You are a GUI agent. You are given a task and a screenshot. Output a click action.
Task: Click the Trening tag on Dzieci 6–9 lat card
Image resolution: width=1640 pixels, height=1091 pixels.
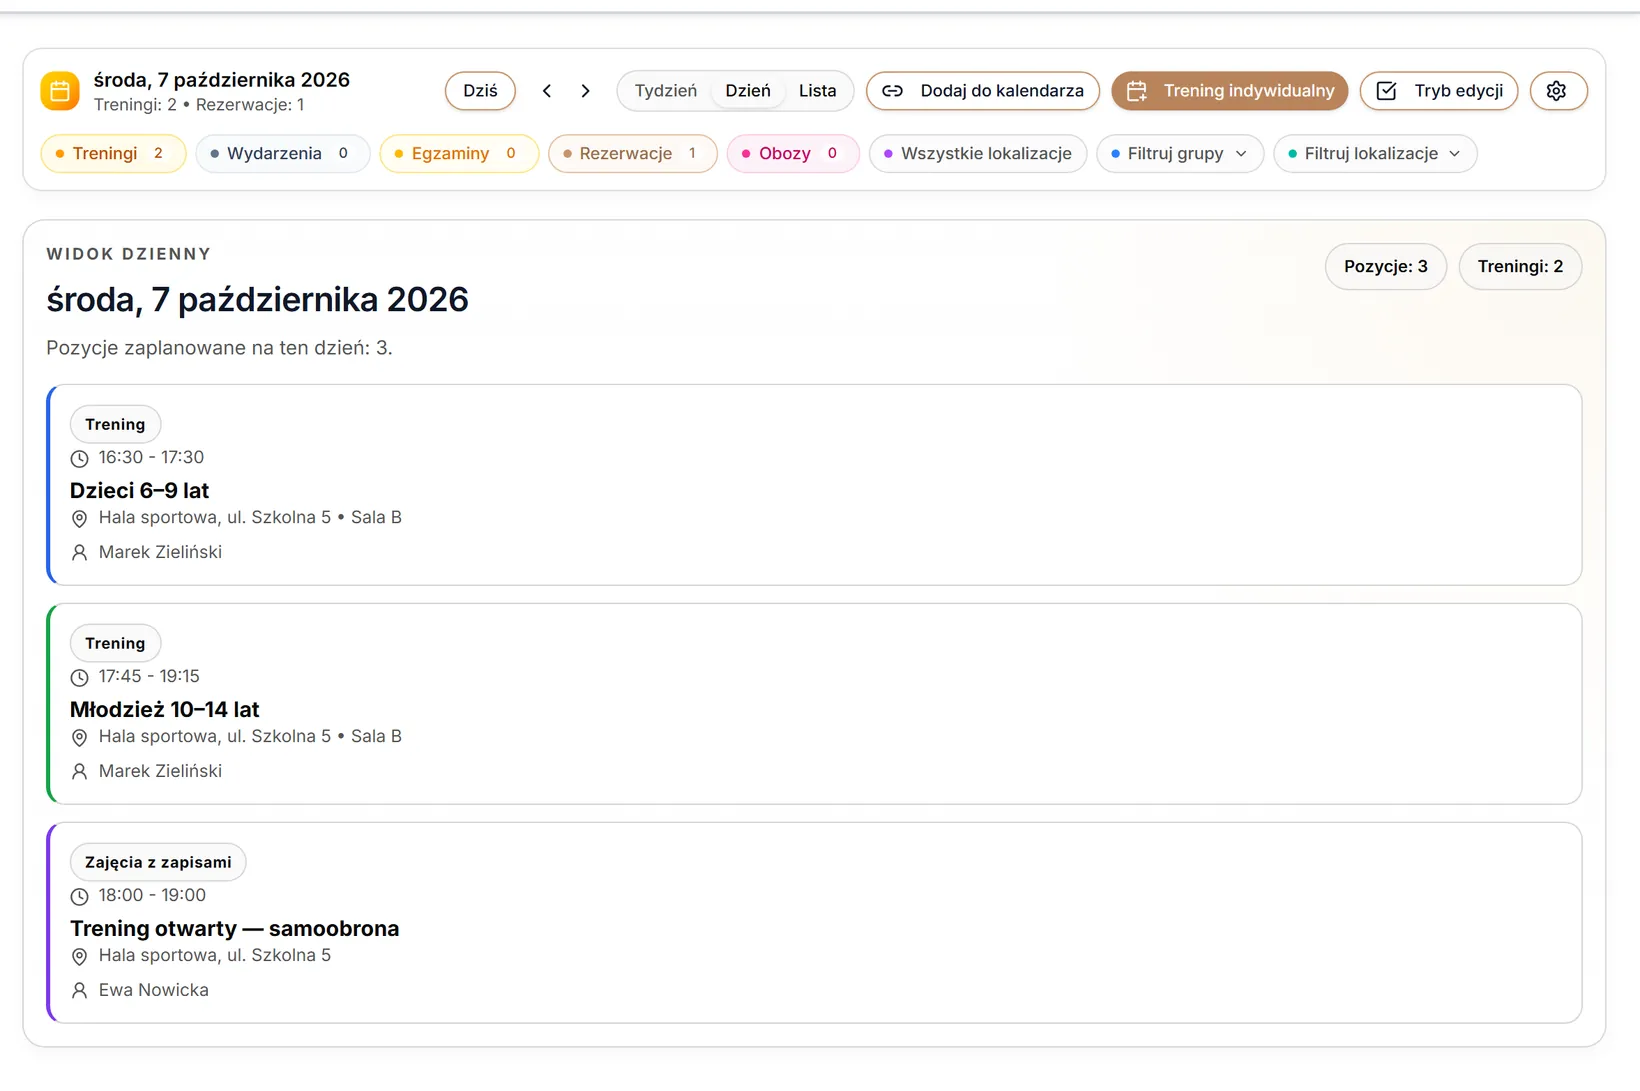pyautogui.click(x=115, y=424)
